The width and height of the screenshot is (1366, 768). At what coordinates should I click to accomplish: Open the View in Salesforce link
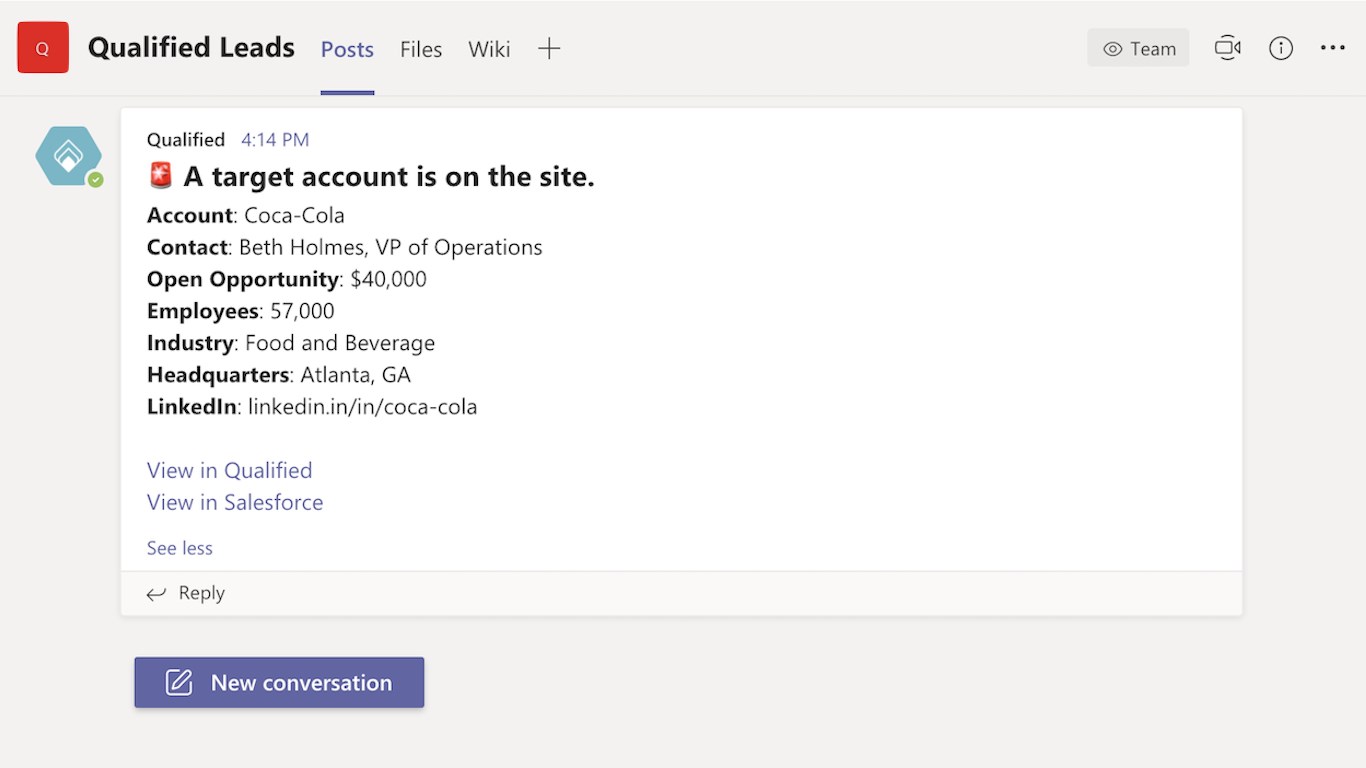[235, 502]
